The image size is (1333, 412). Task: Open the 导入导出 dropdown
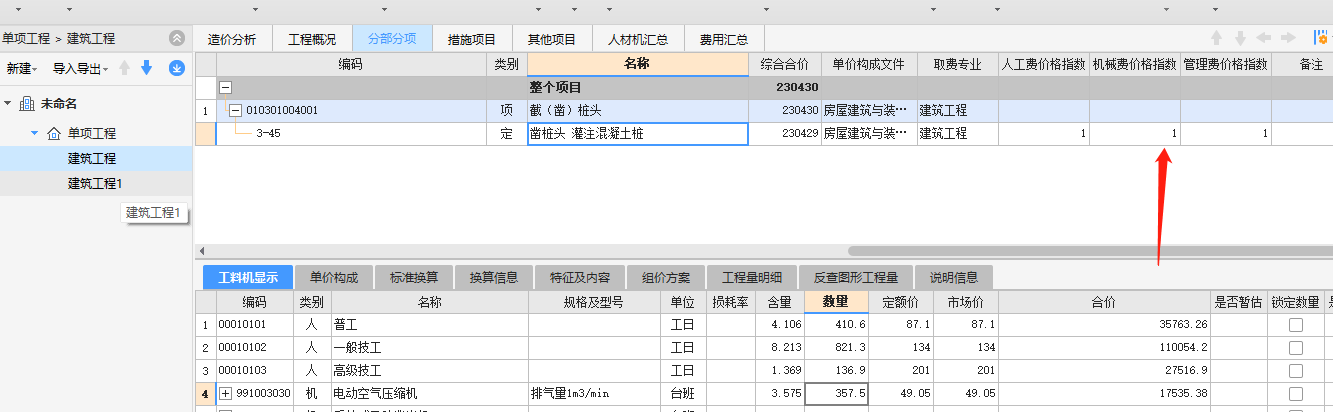(80, 69)
